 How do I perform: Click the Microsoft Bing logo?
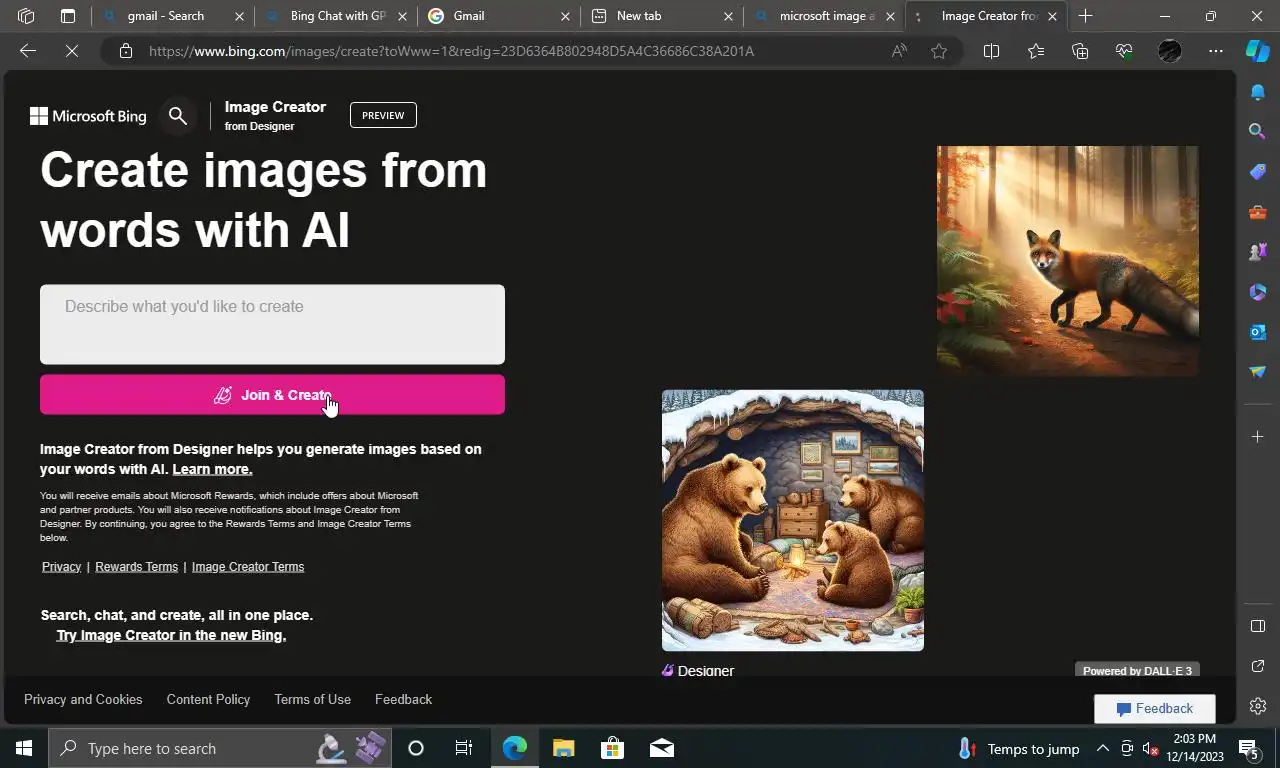click(x=88, y=116)
